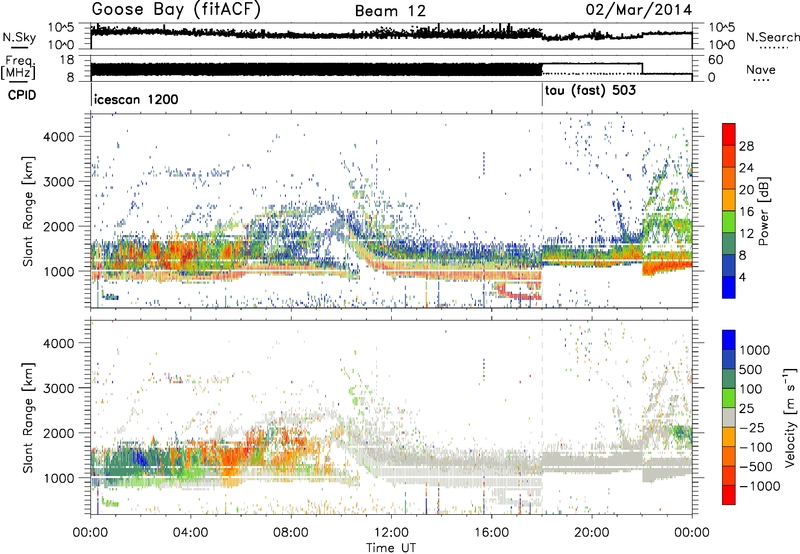Click the '60' tick on the Nave axis

tap(716, 60)
